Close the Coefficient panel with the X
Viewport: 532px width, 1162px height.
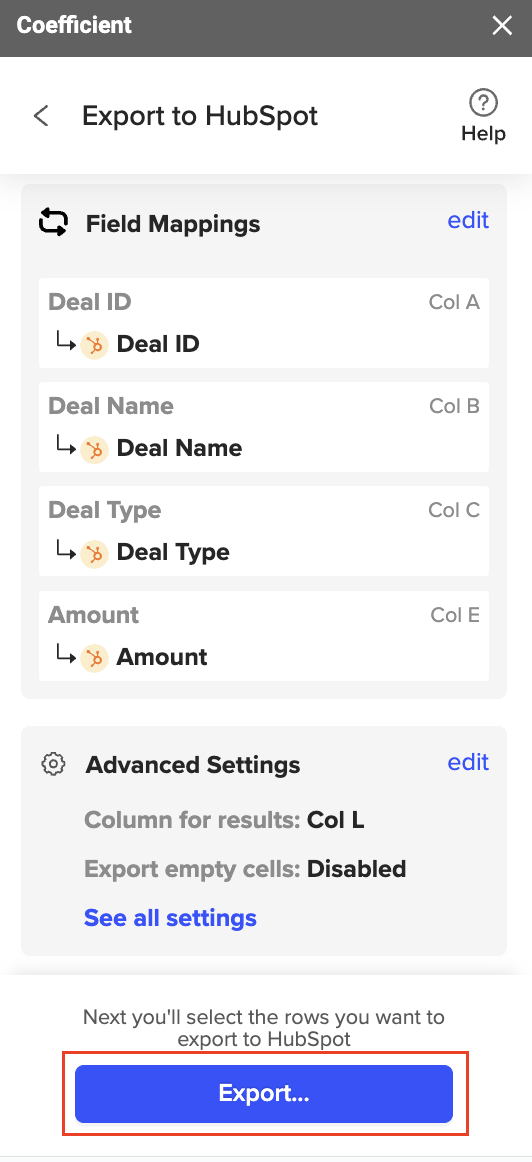[x=502, y=26]
